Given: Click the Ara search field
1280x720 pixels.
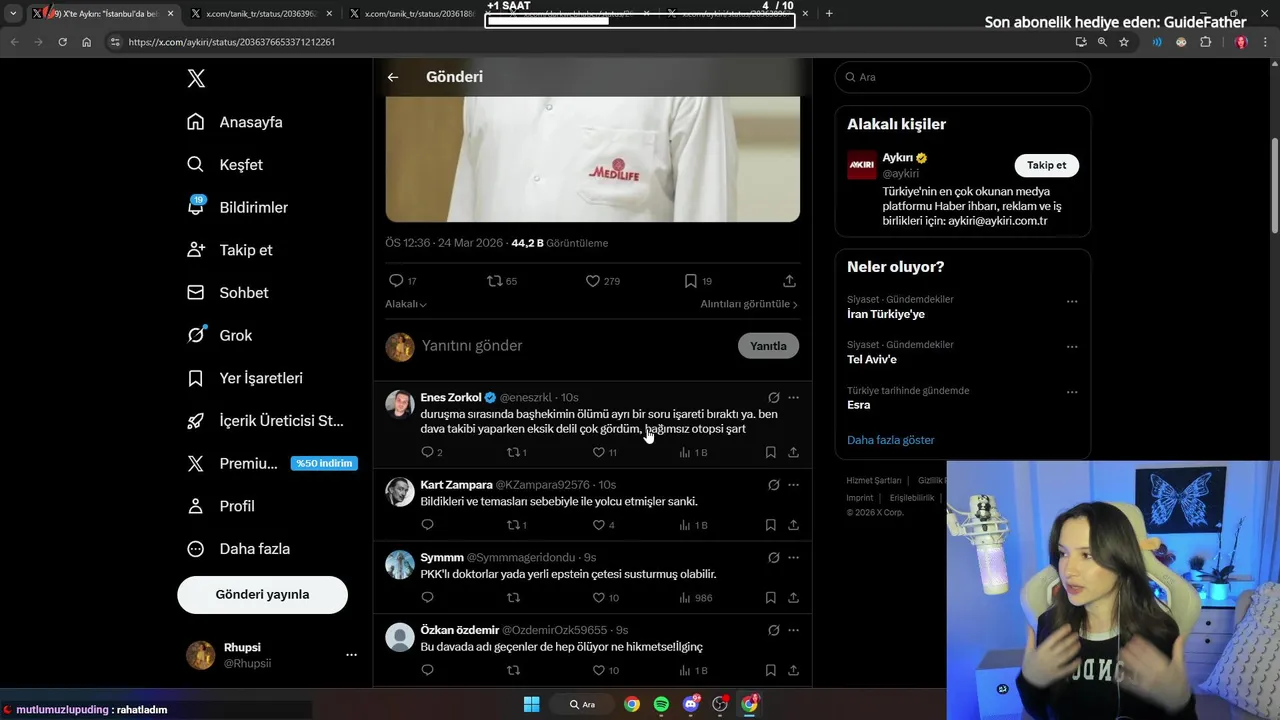Looking at the screenshot, I should (x=962, y=77).
